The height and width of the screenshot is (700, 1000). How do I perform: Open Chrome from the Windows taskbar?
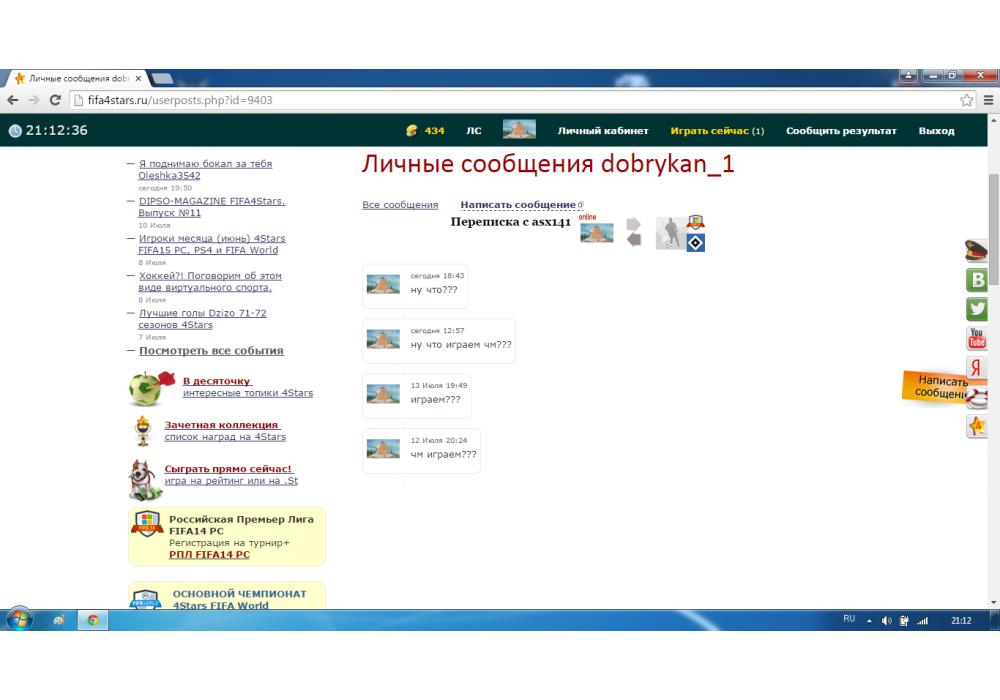(92, 620)
